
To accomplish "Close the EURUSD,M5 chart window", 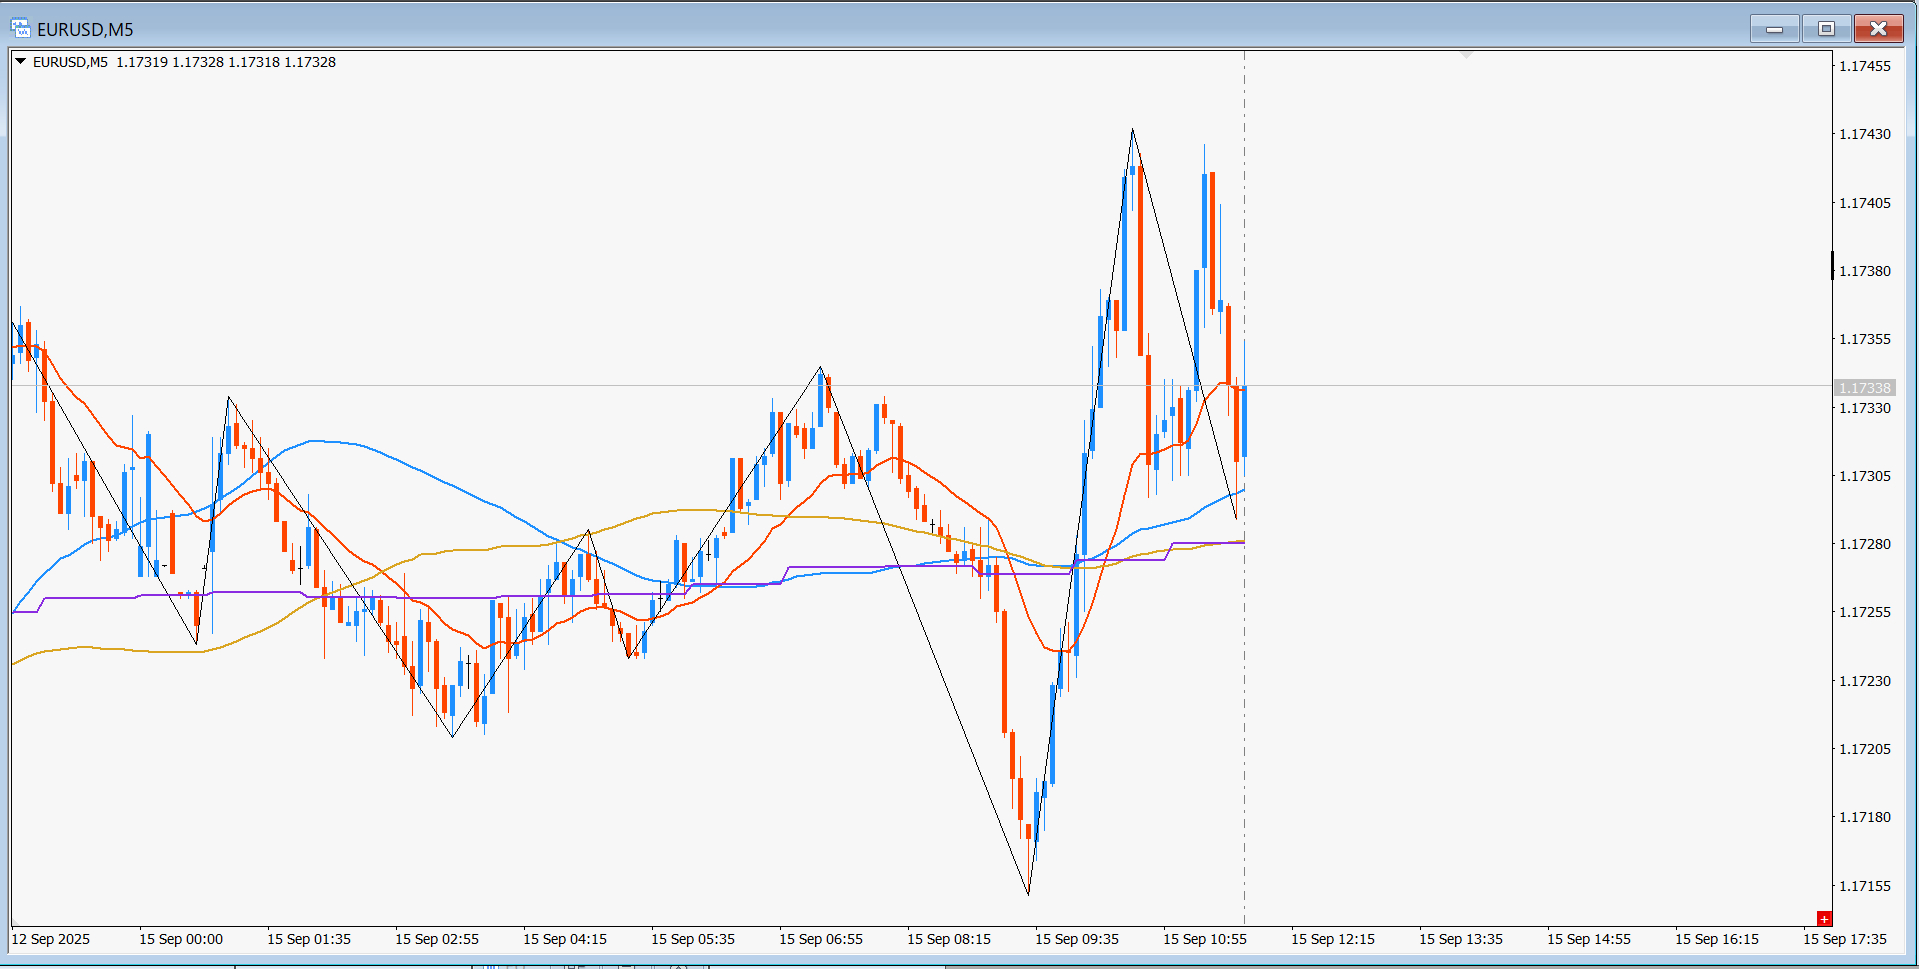I will pyautogui.click(x=1878, y=29).
